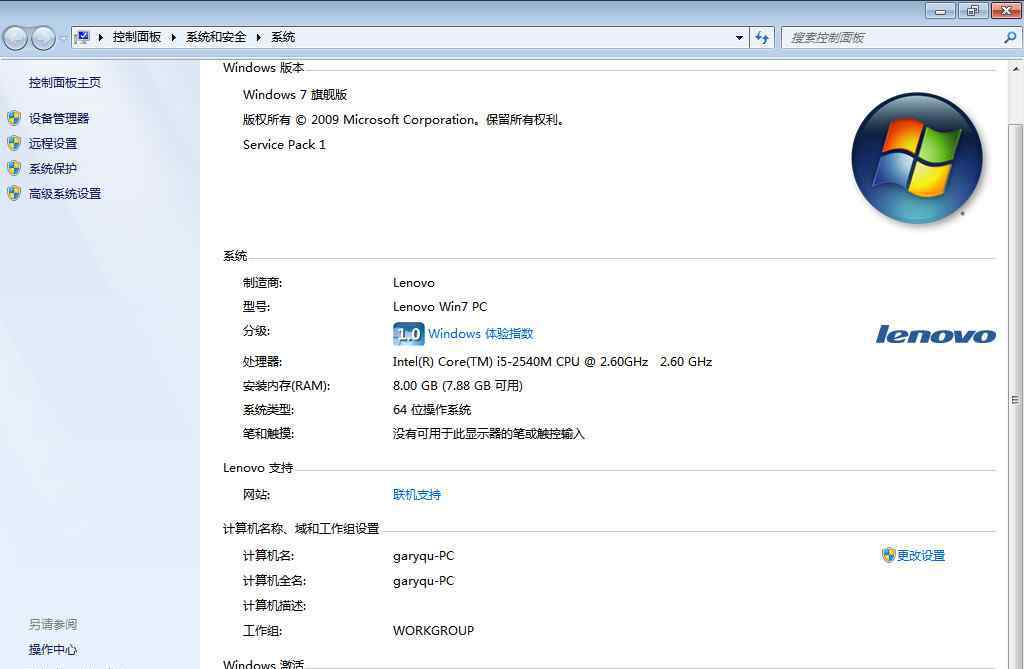Open 系统保护 from the sidebar
Viewport: 1024px width, 669px height.
point(53,169)
